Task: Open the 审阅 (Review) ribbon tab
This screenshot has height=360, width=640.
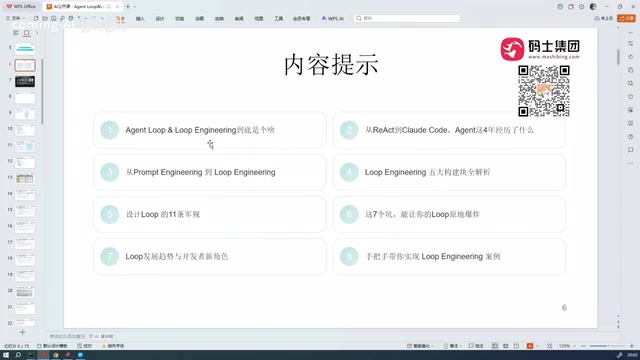Action: tap(239, 19)
